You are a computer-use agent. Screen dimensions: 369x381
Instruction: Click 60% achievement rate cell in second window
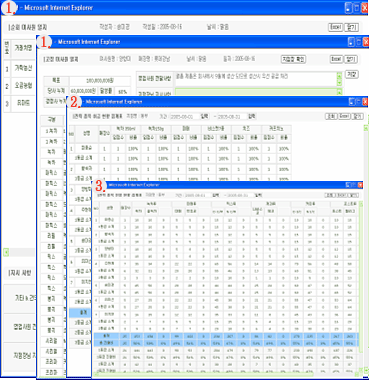123,91
